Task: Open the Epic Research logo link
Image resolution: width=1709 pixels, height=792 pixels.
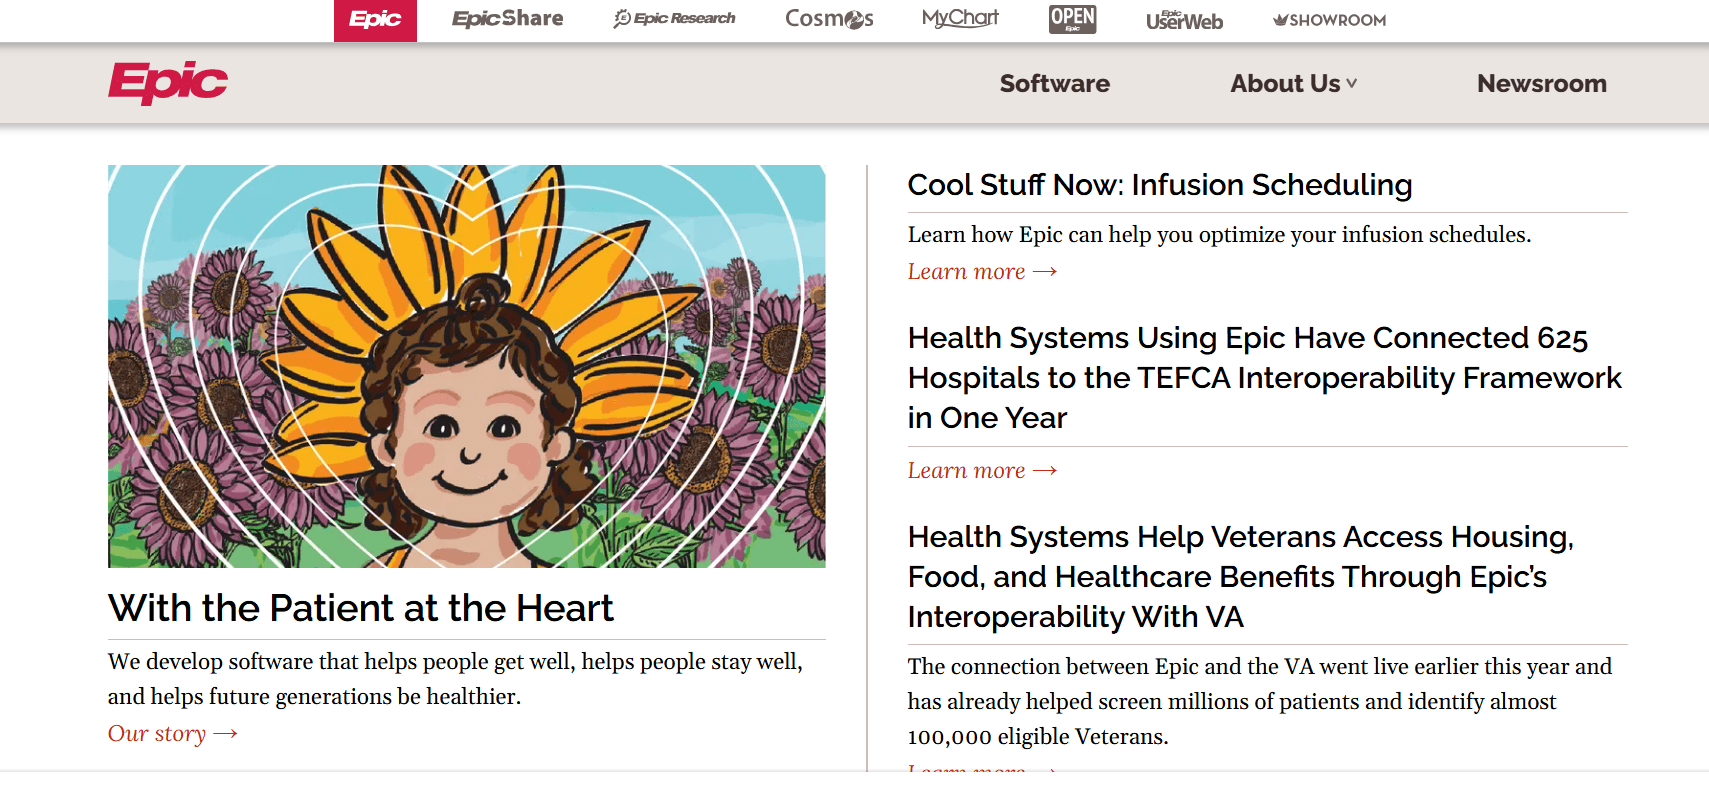Action: pos(674,19)
